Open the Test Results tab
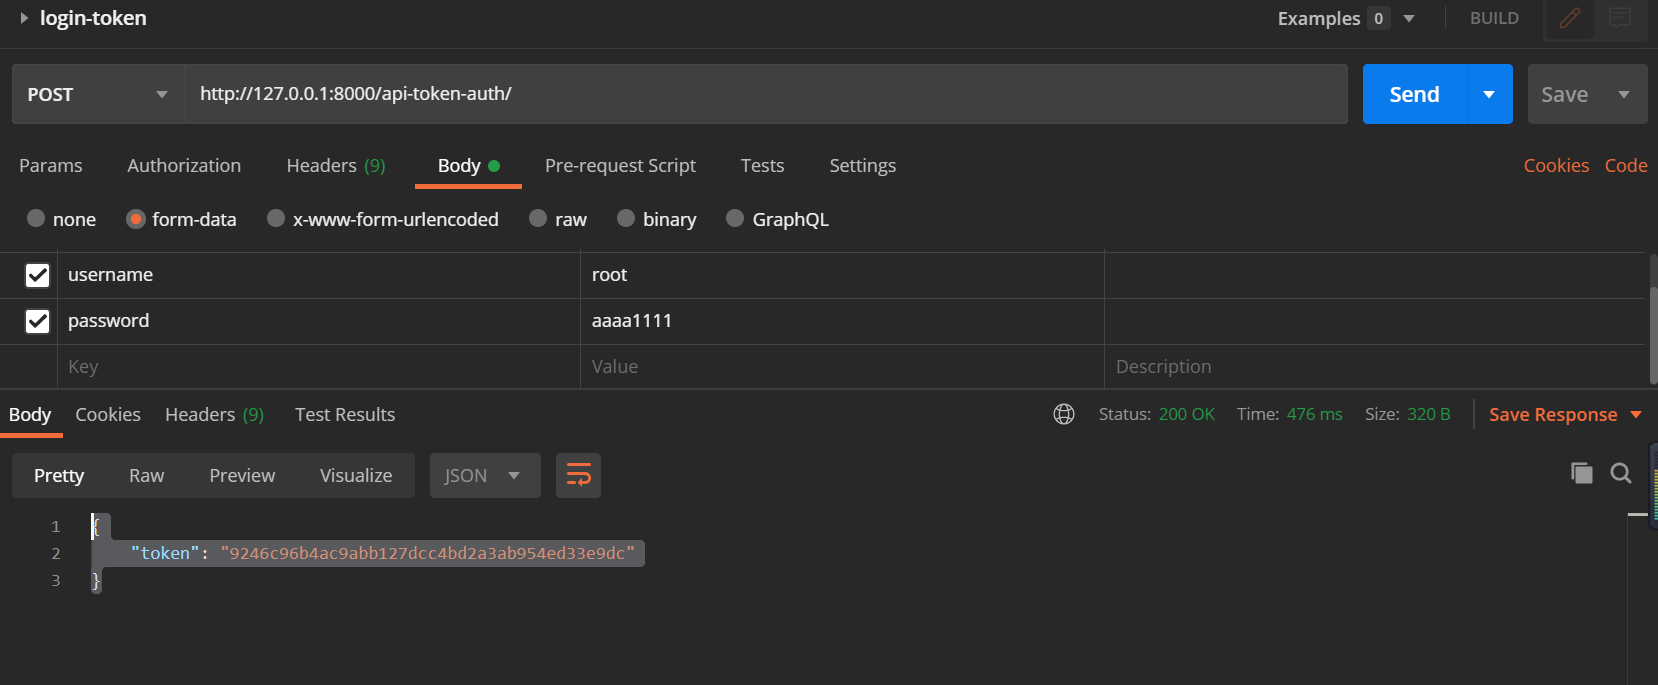The width and height of the screenshot is (1658, 685). 345,414
